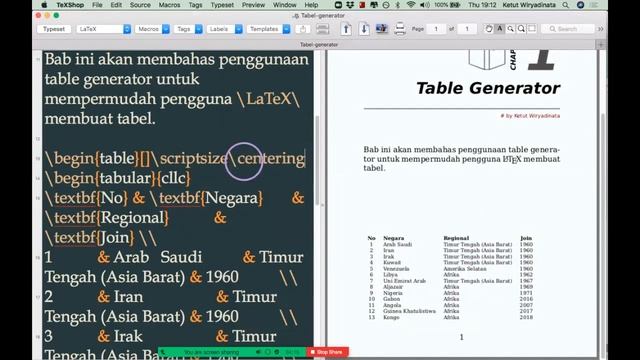Expand toolbar overflow chevrons
Image resolution: width=640 pixels, height=360 pixels.
pos(600,29)
